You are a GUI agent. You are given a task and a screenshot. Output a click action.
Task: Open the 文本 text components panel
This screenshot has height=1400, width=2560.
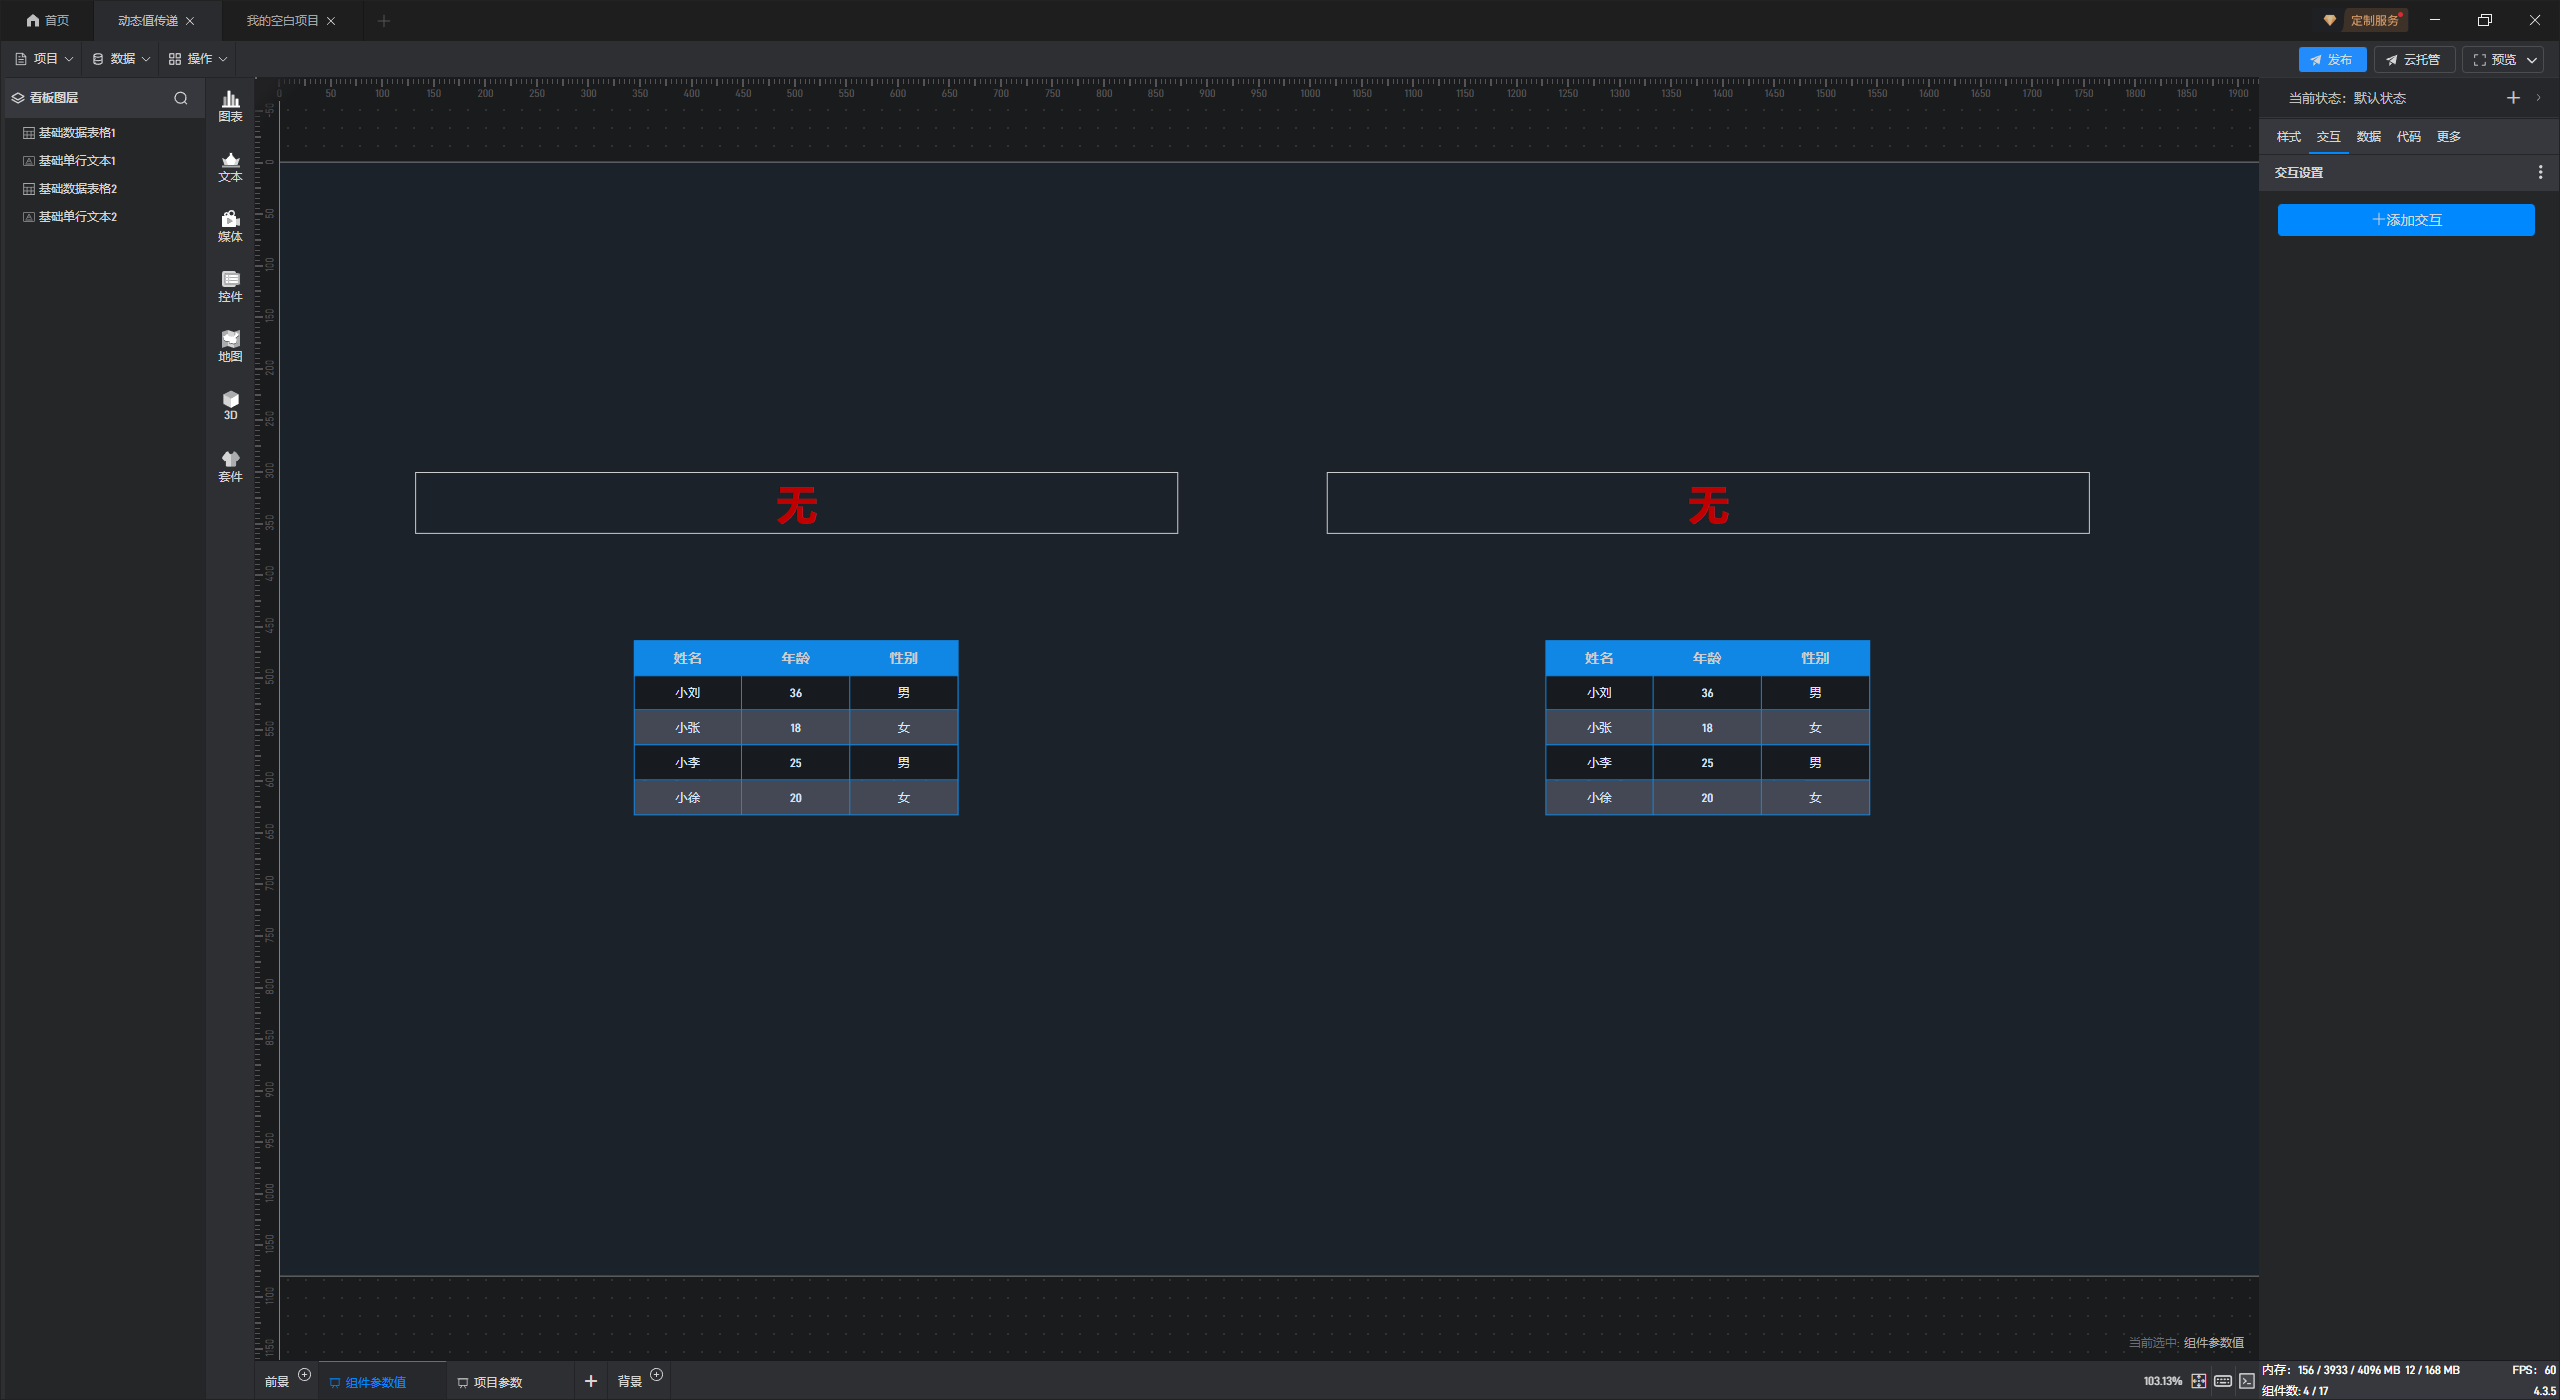point(230,166)
